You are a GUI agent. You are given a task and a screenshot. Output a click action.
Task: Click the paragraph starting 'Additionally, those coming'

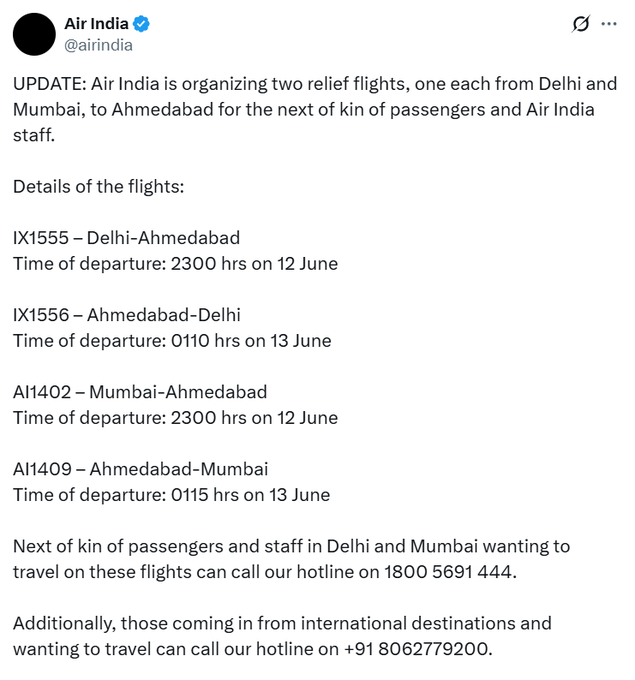pos(281,624)
